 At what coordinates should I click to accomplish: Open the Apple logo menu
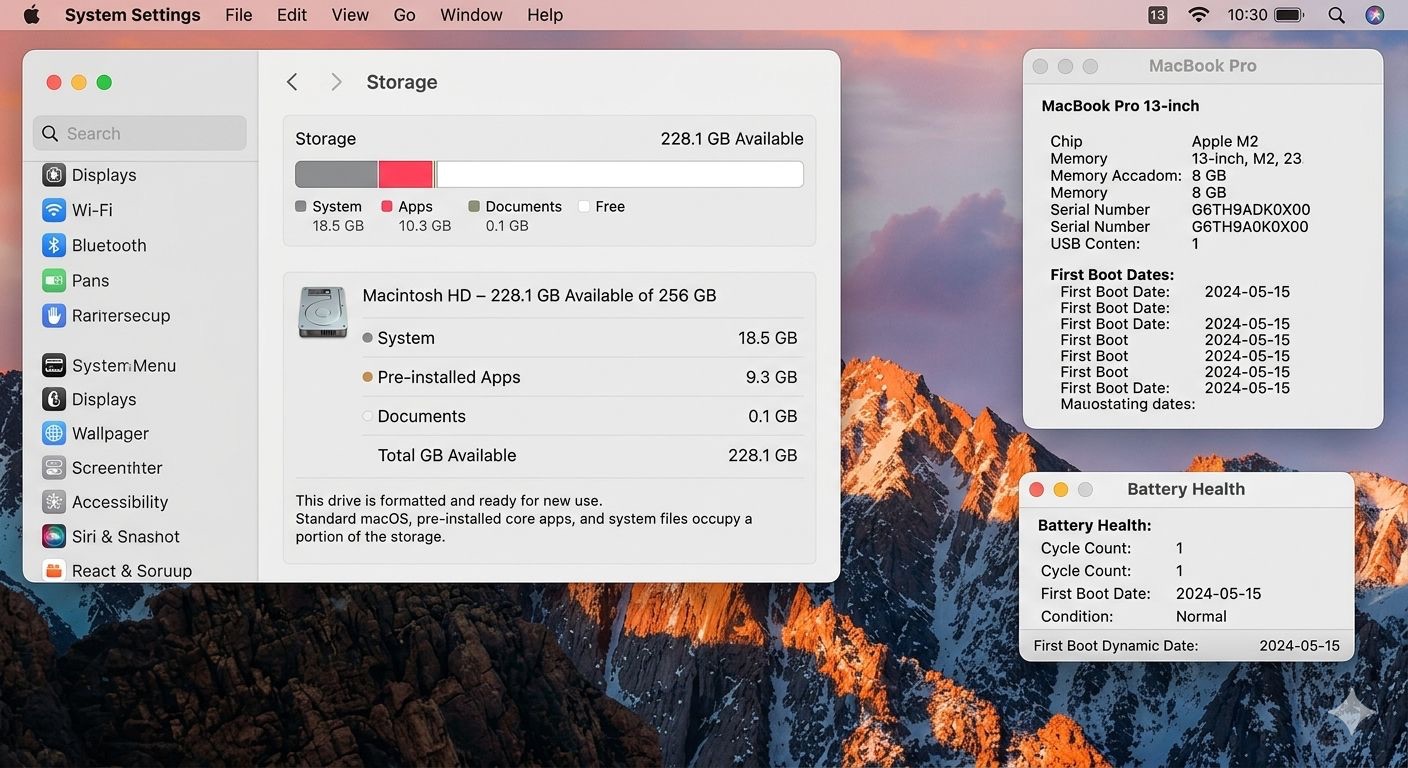[x=31, y=15]
